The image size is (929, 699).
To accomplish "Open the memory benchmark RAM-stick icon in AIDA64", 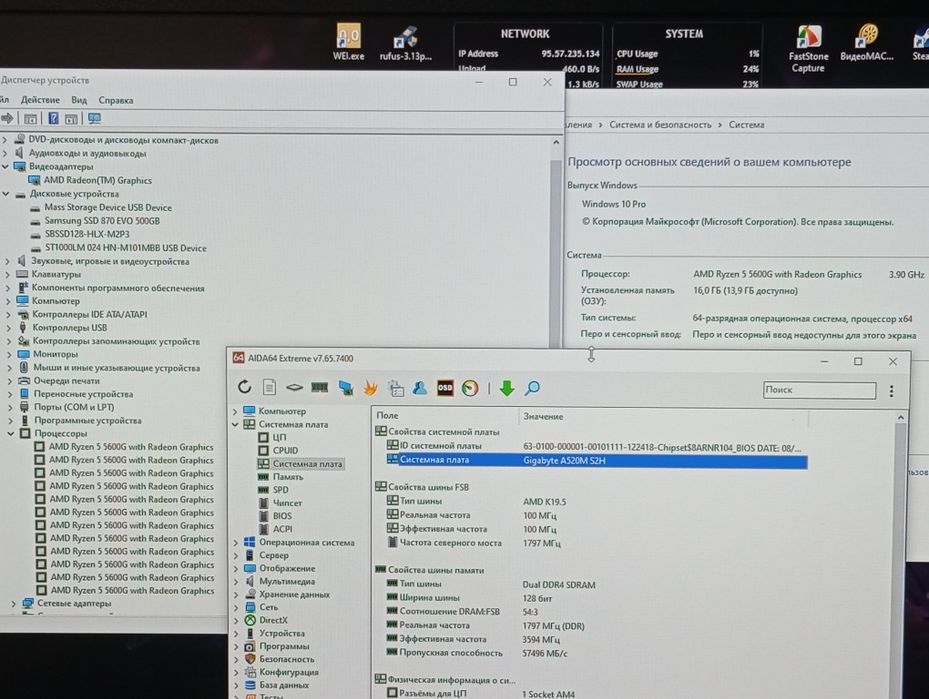I will click(319, 387).
